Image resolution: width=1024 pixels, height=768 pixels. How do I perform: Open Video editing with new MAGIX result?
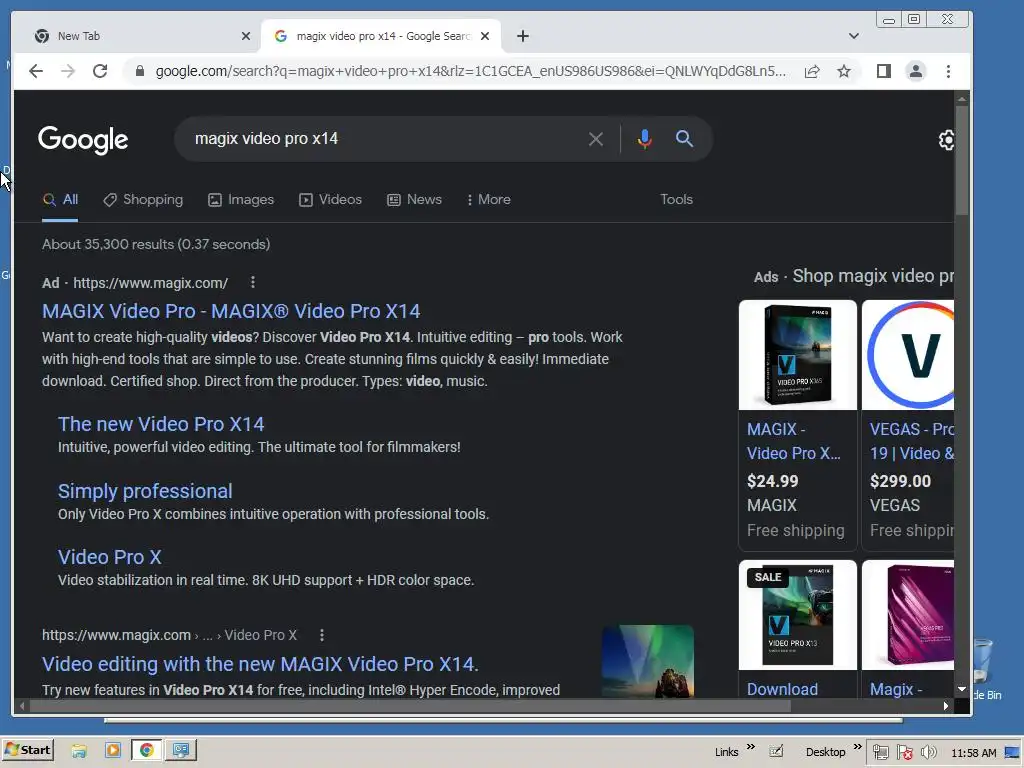(x=260, y=664)
